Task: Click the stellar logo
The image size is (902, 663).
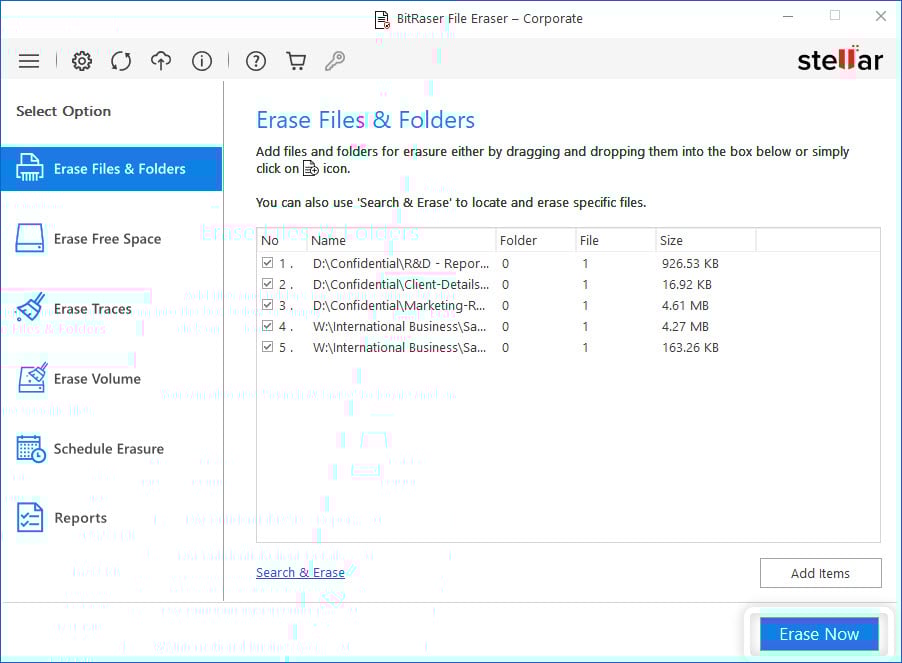Action: coord(840,59)
